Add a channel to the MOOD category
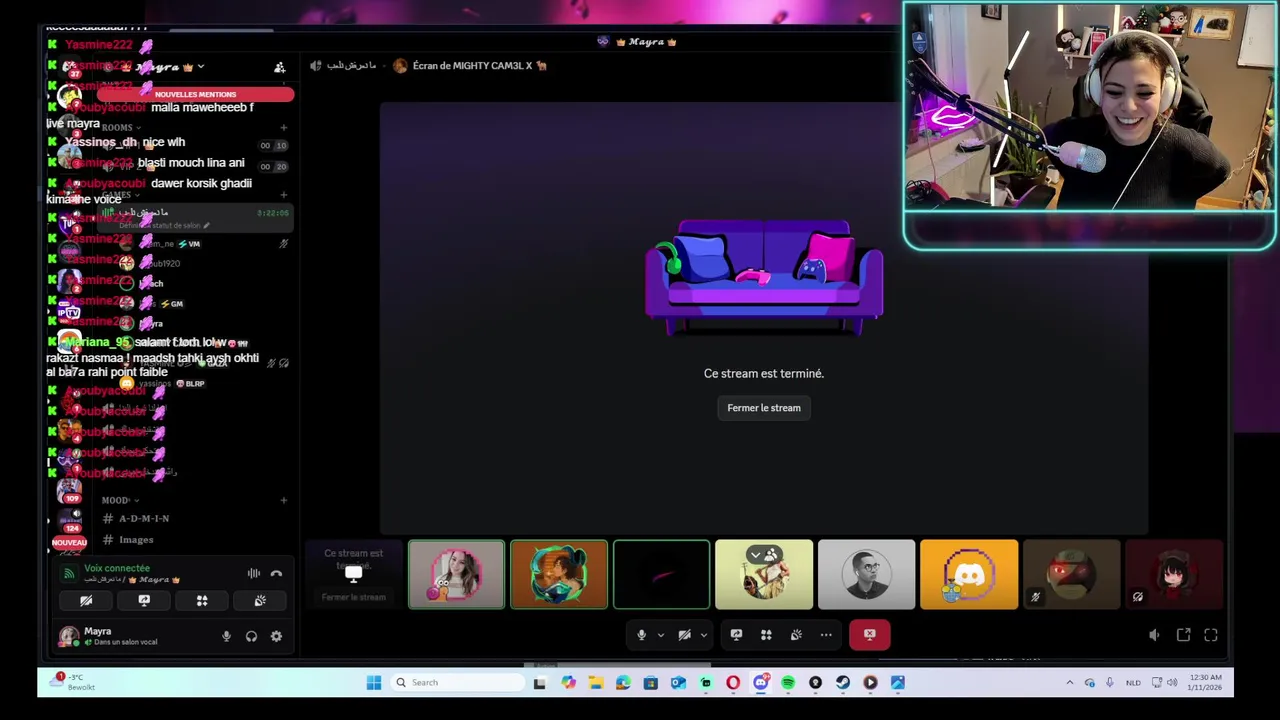The image size is (1280, 720). [x=284, y=500]
